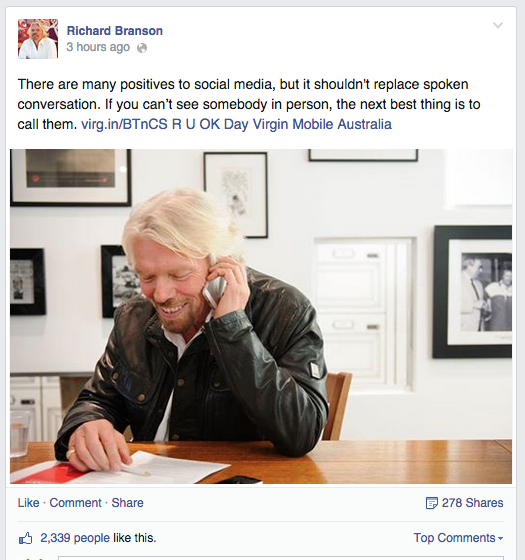Click the Richard Branson name link
Screen dimensions: 525x560
[x=115, y=31]
